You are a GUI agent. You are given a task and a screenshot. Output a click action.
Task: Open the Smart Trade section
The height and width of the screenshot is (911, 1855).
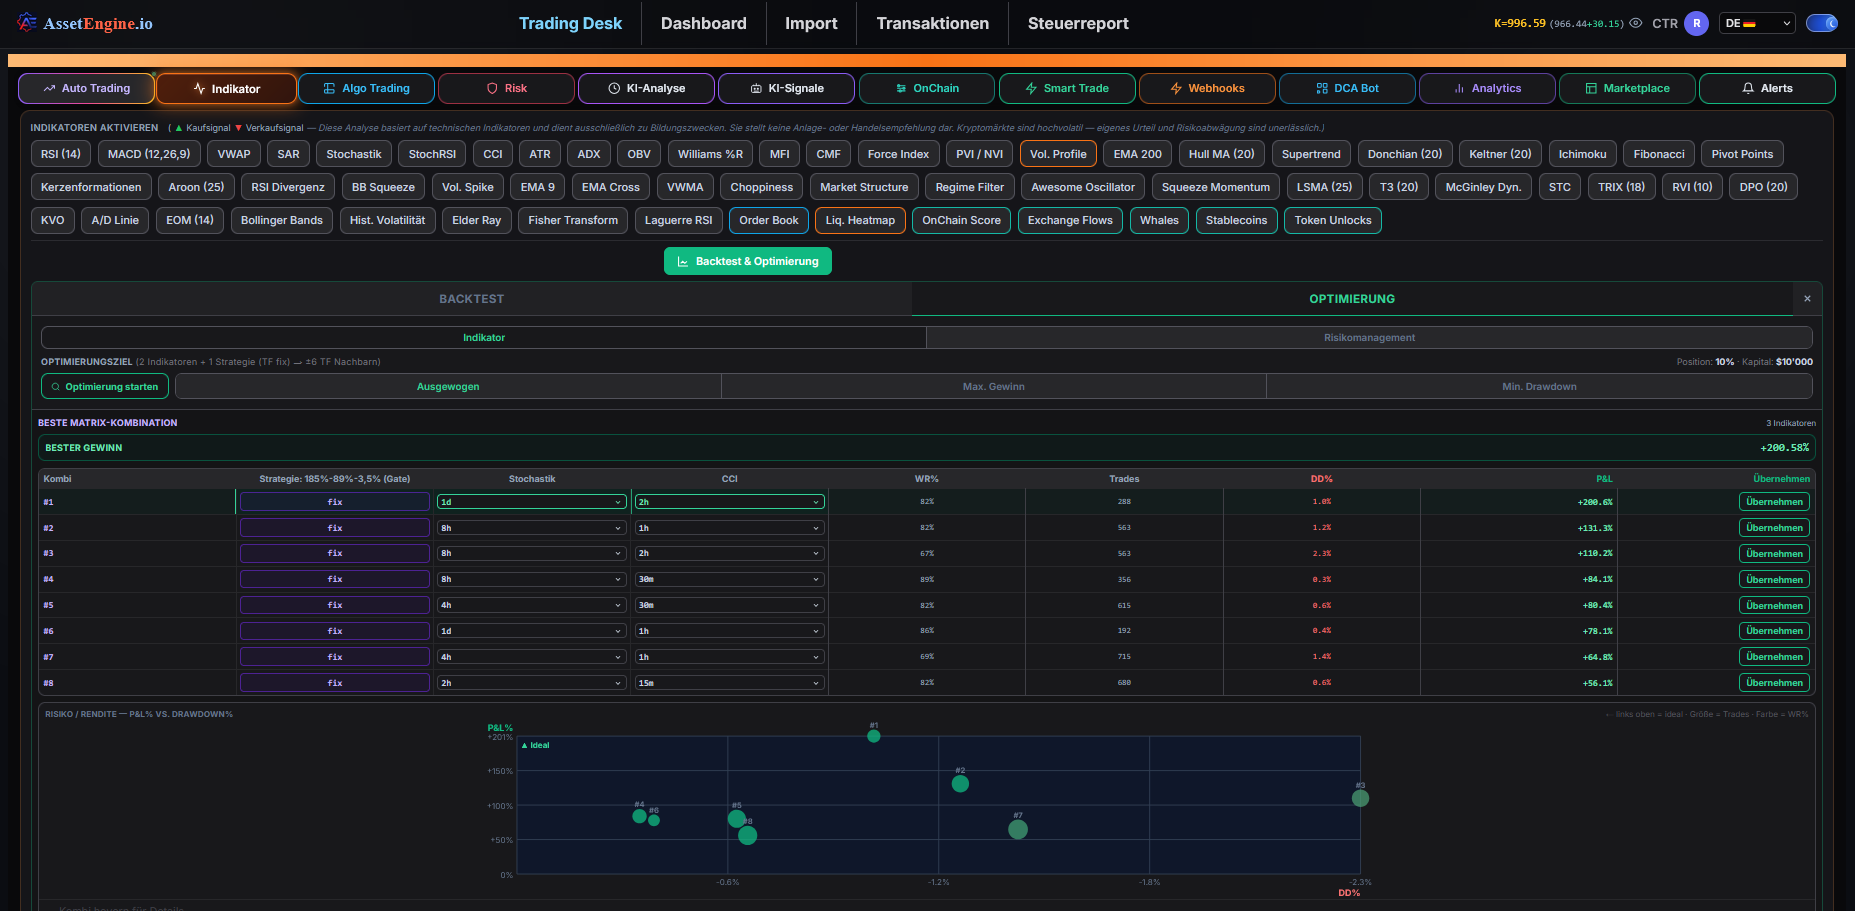[x=1067, y=88]
